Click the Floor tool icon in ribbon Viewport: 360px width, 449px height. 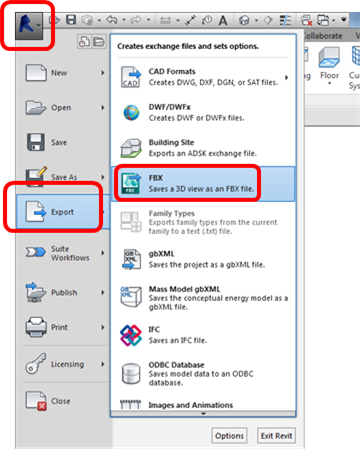[x=329, y=57]
